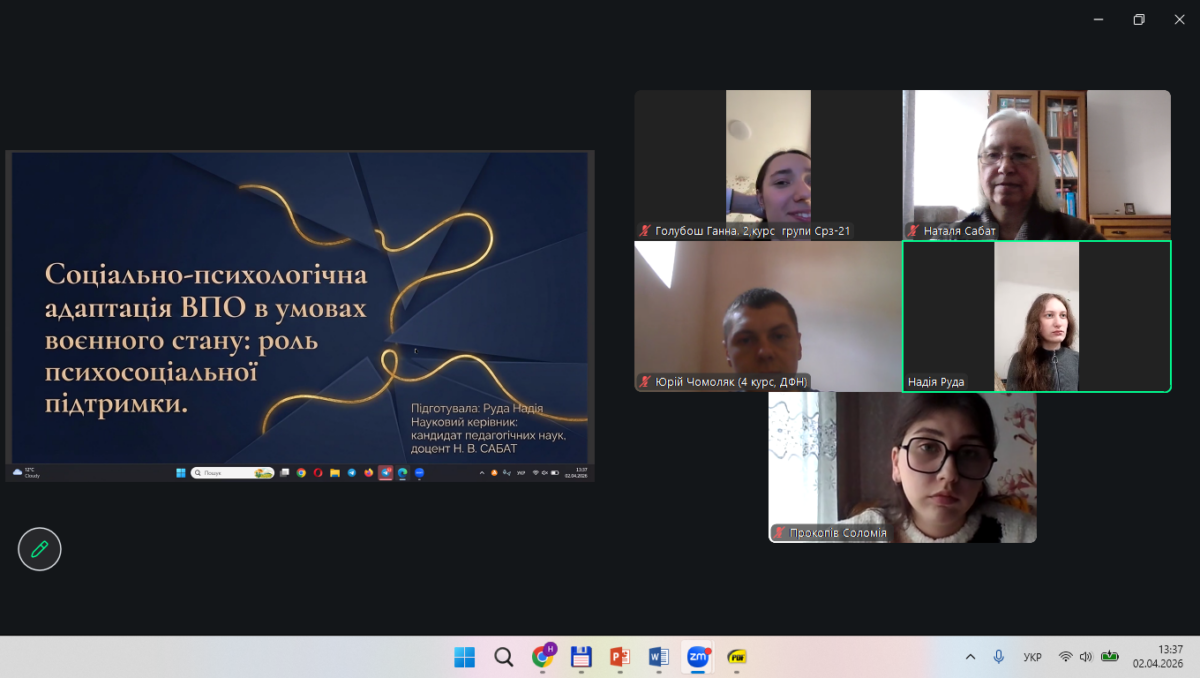Open the PDF app in the taskbar
The image size is (1200, 678).
(736, 657)
